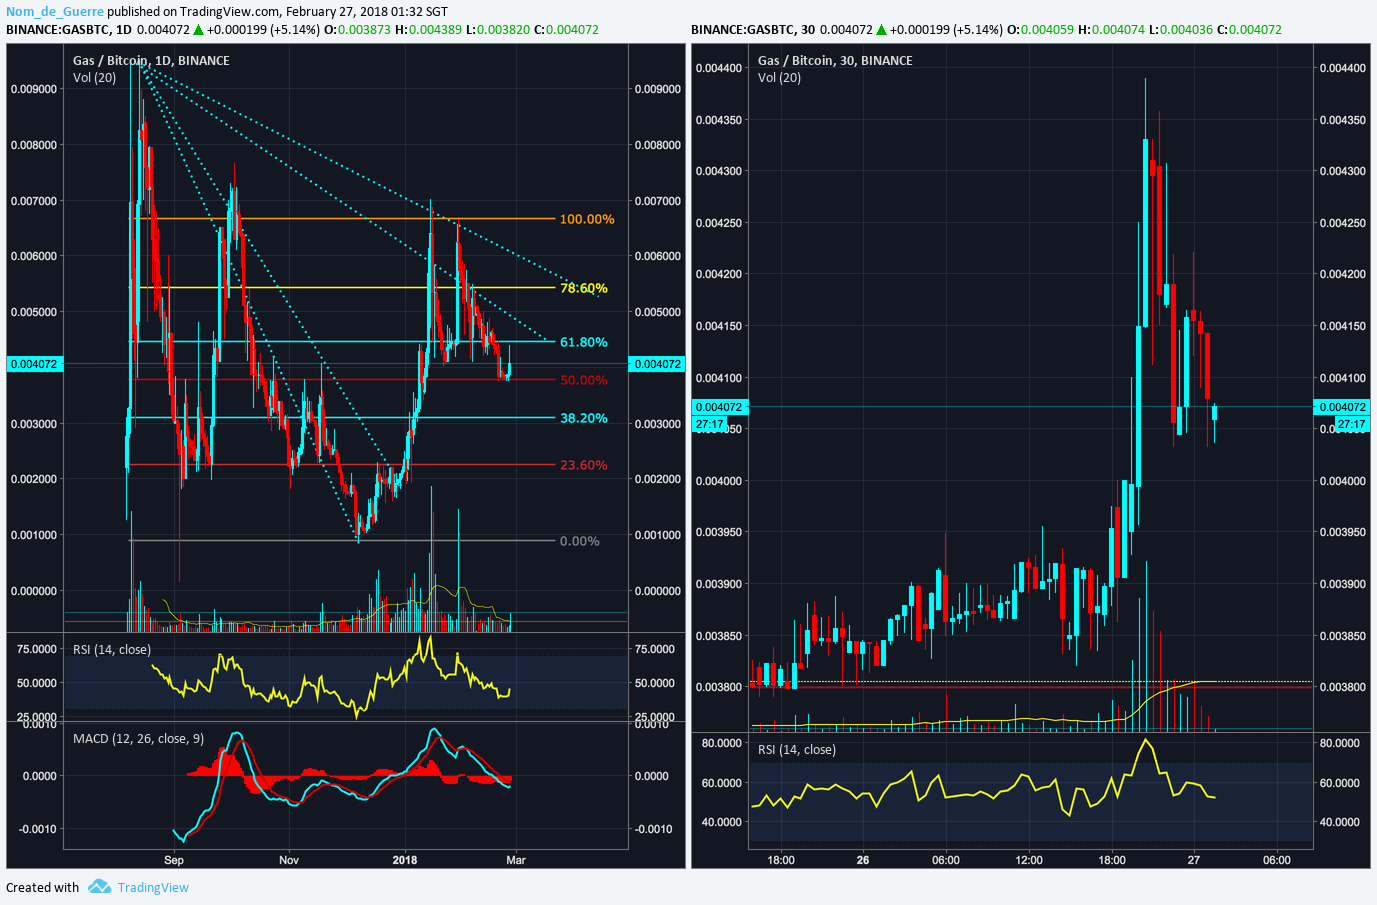Select the 100.00% Fibonacci level label
This screenshot has height=905, width=1377.
click(x=587, y=219)
